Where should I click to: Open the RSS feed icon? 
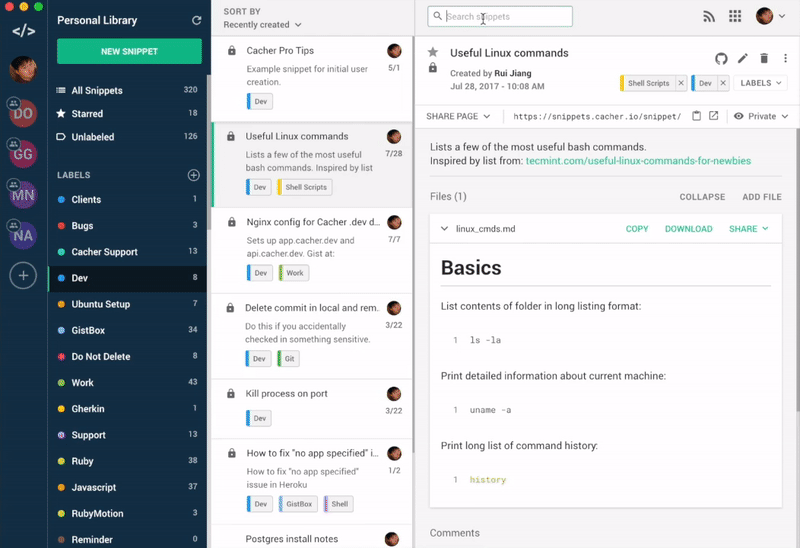click(x=709, y=17)
